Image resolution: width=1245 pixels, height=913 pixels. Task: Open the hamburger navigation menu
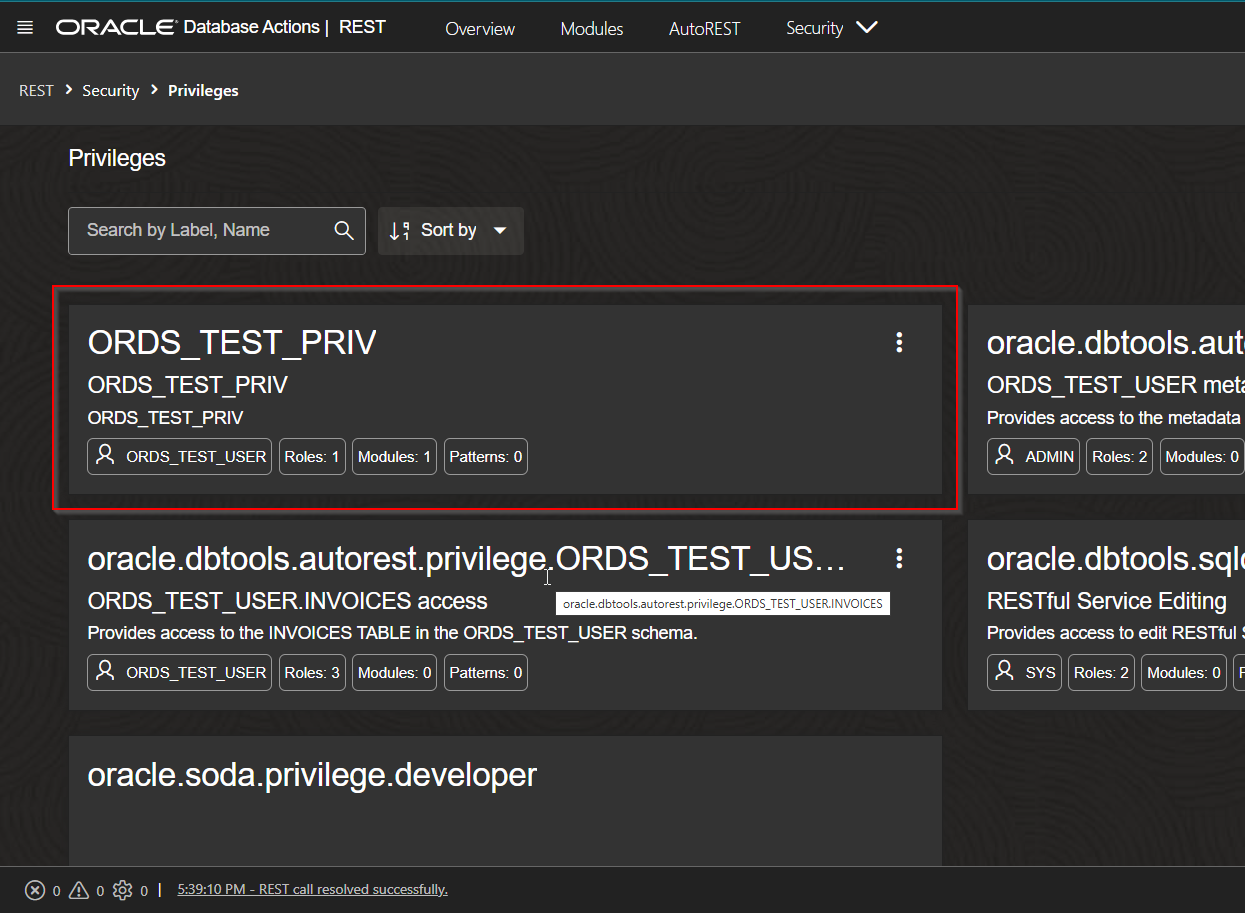(x=24, y=27)
